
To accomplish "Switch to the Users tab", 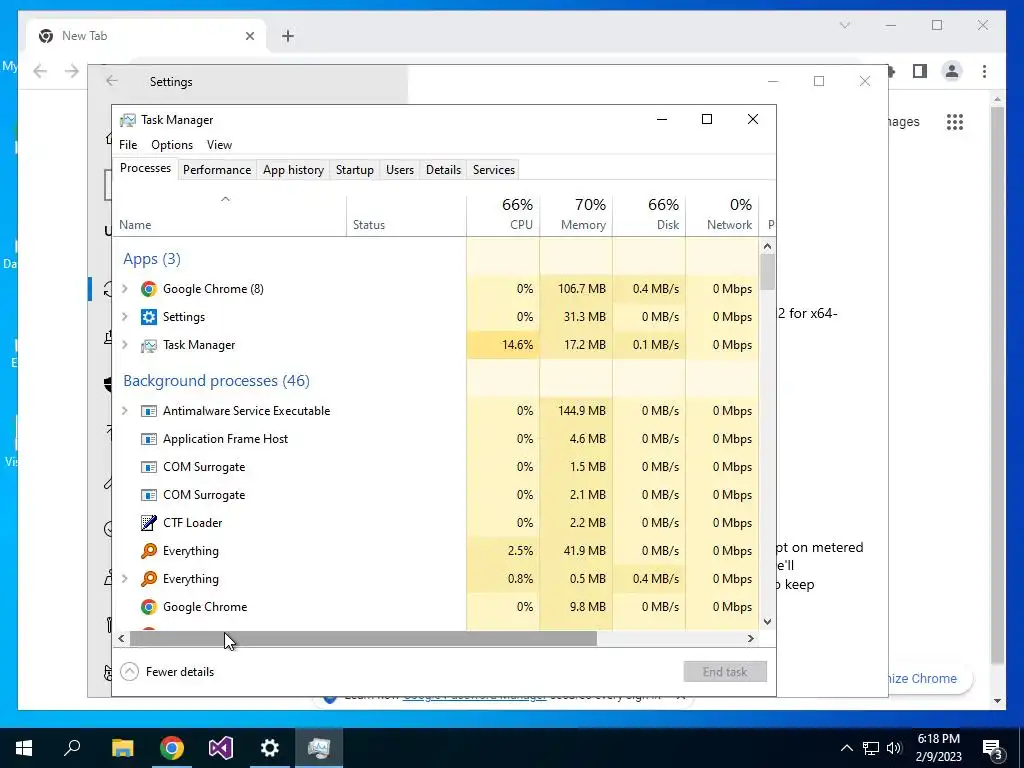I will tap(400, 170).
